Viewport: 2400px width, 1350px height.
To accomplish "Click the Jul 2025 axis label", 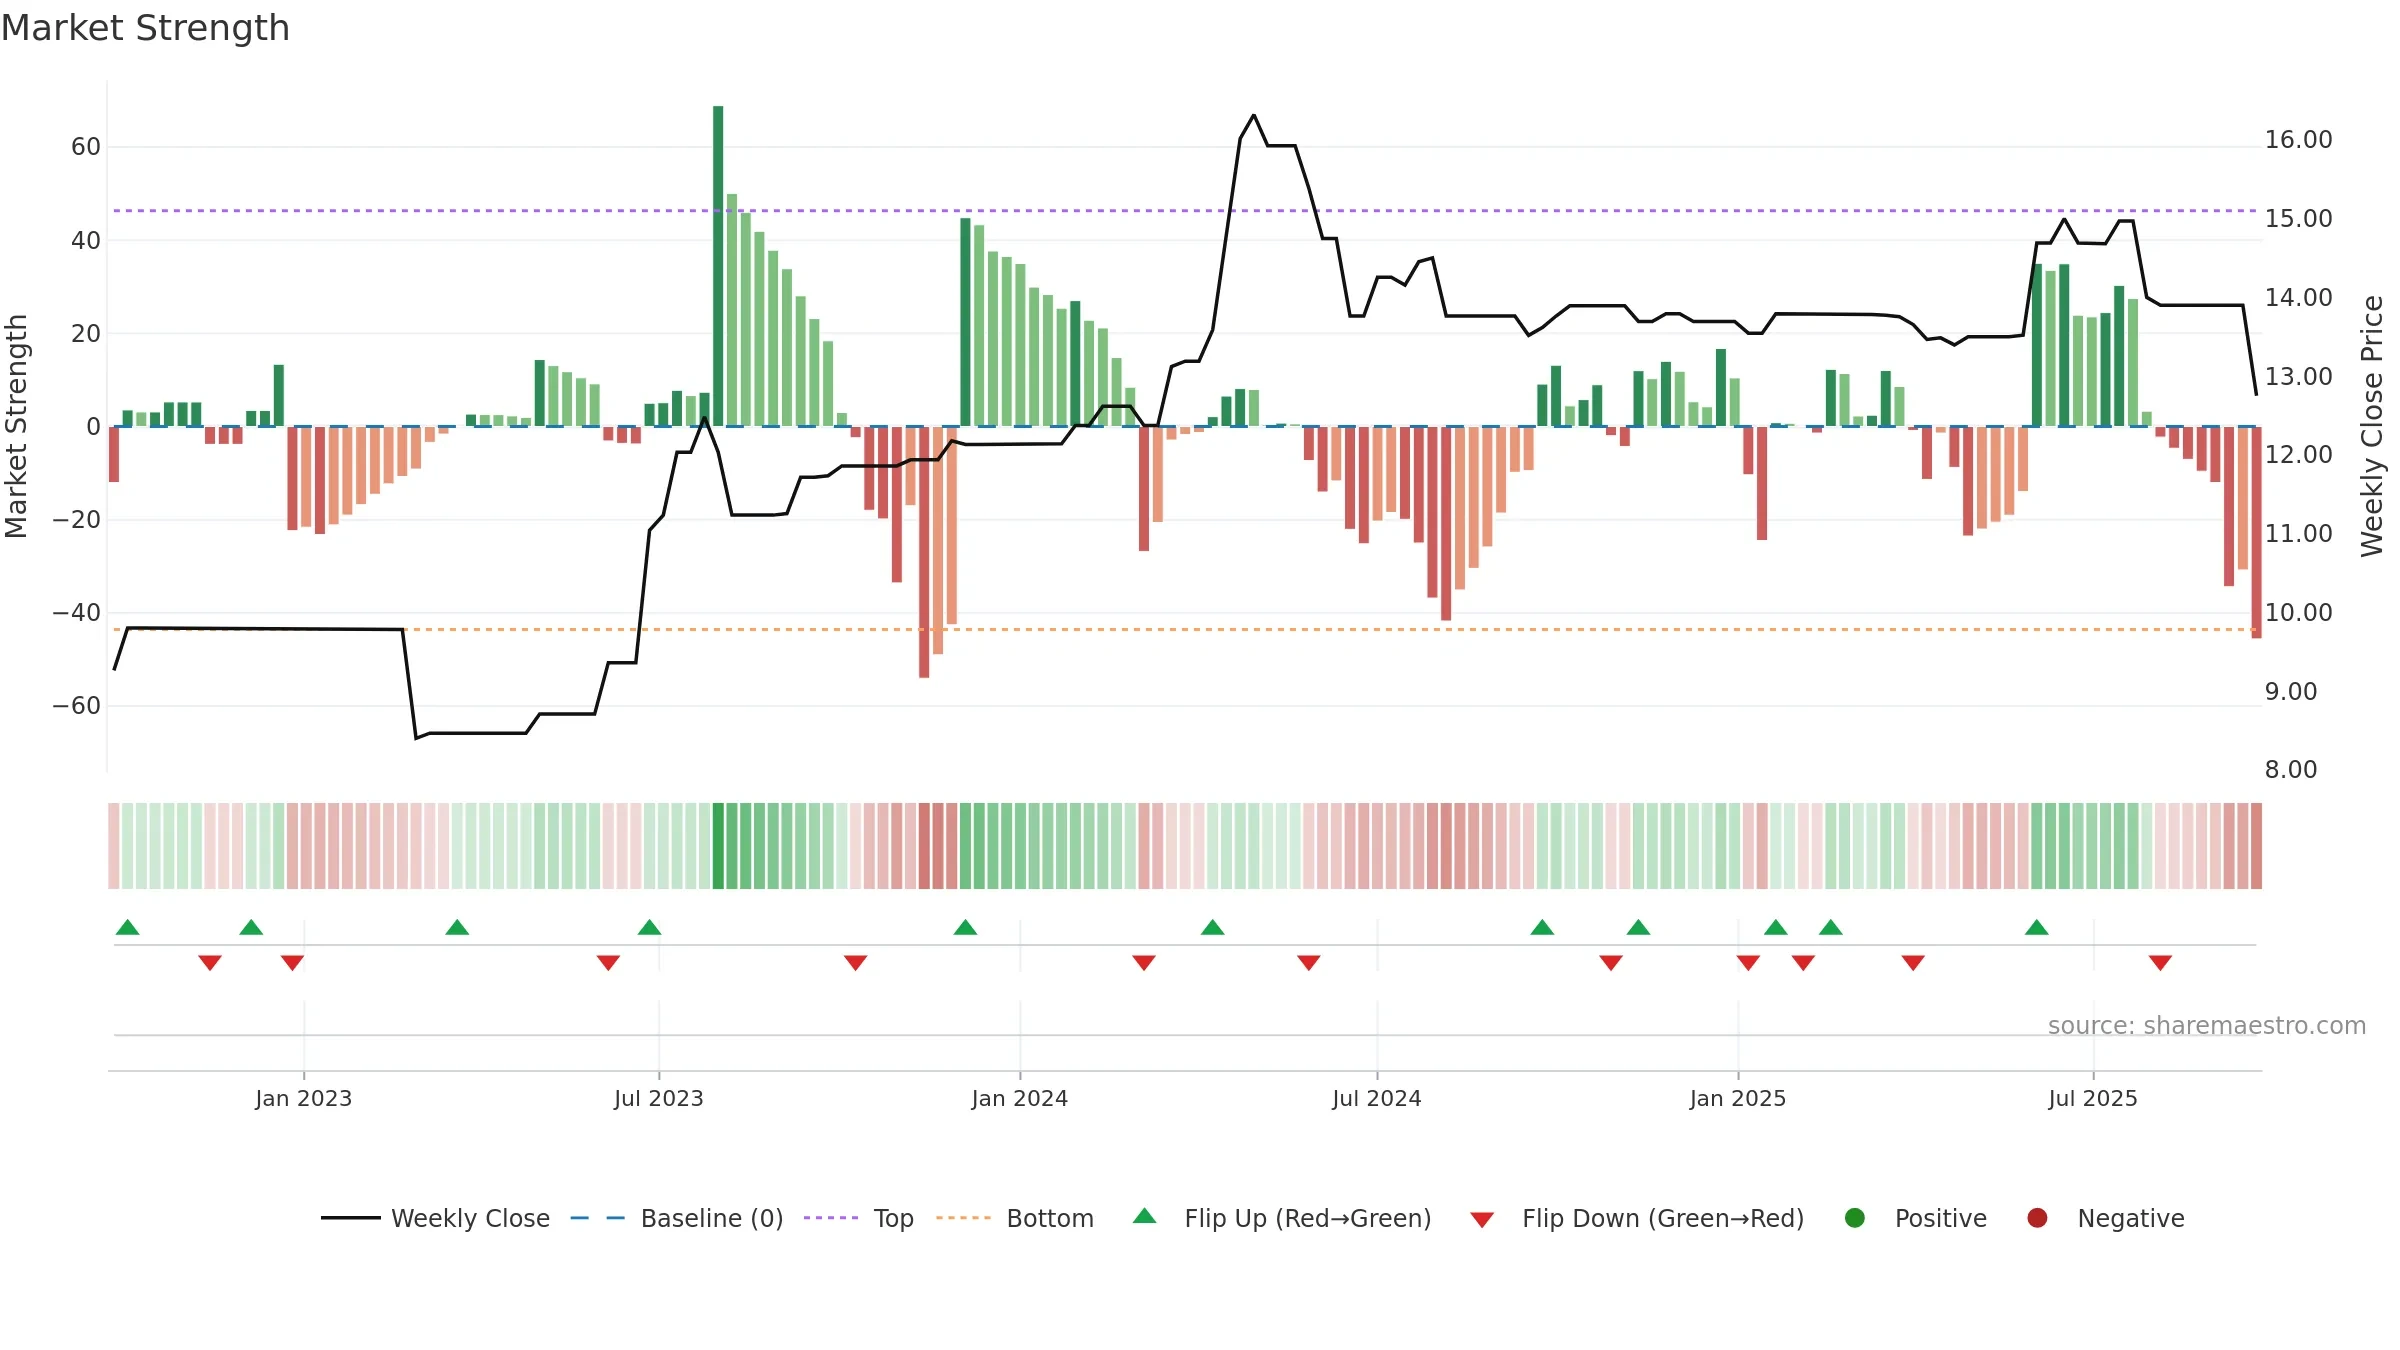I will click(x=2093, y=1098).
